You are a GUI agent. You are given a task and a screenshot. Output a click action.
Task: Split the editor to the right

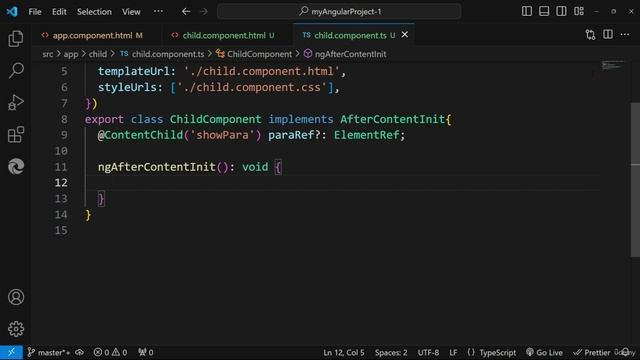coord(608,35)
